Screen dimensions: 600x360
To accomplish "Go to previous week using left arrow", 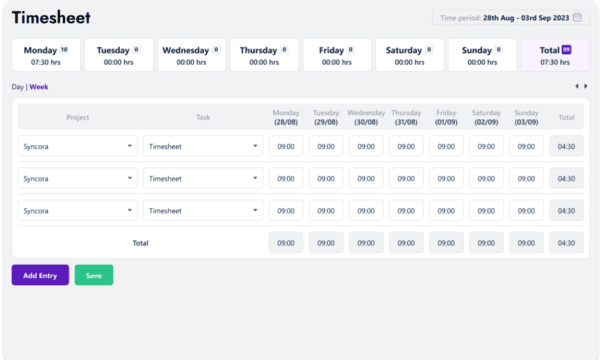I will [577, 86].
